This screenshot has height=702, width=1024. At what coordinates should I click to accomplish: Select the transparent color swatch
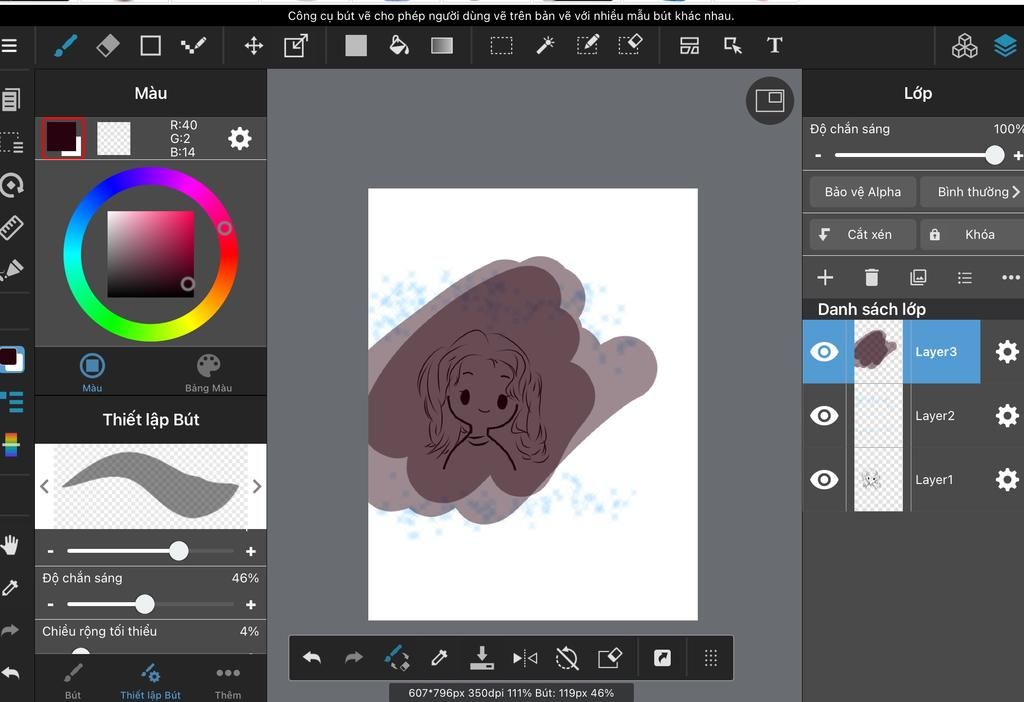114,138
